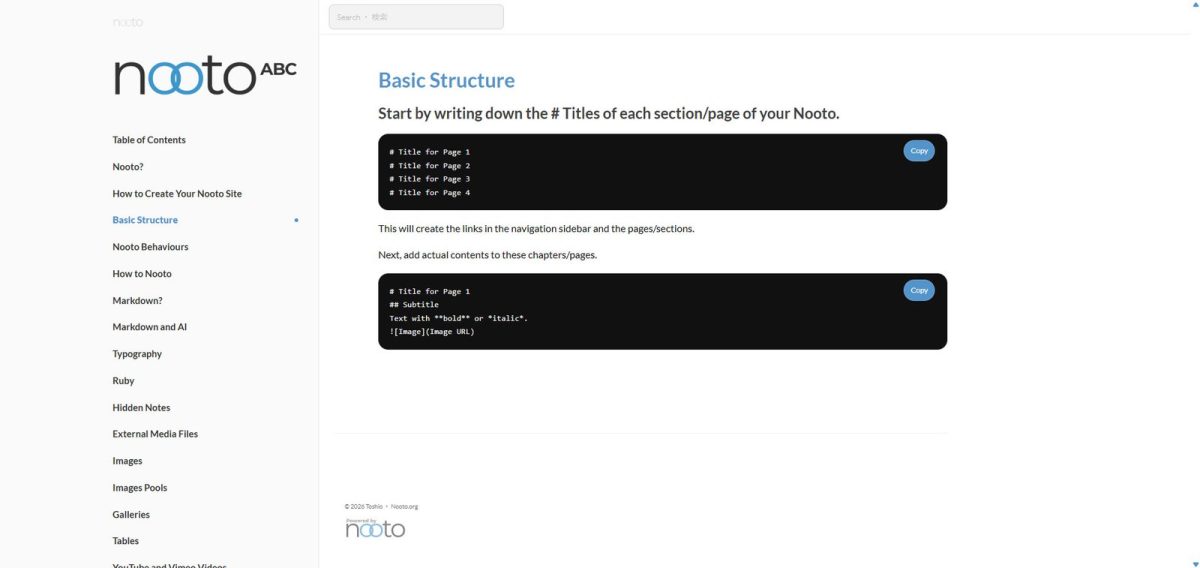This screenshot has height=568, width=1200.
Task: Open External Media Files page
Action: 155,434
